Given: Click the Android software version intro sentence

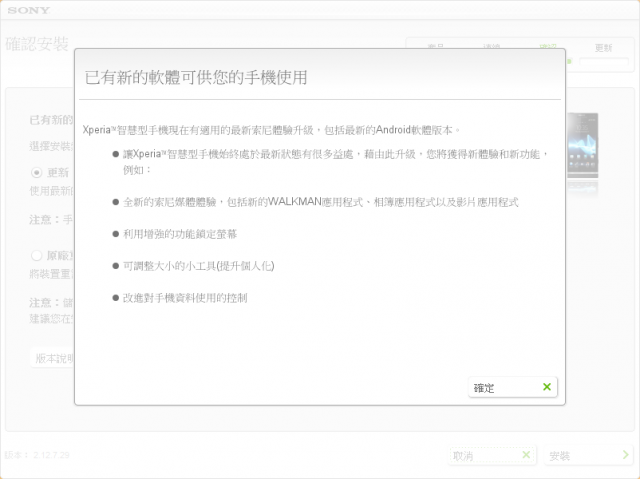Looking at the screenshot, I should (271, 130).
